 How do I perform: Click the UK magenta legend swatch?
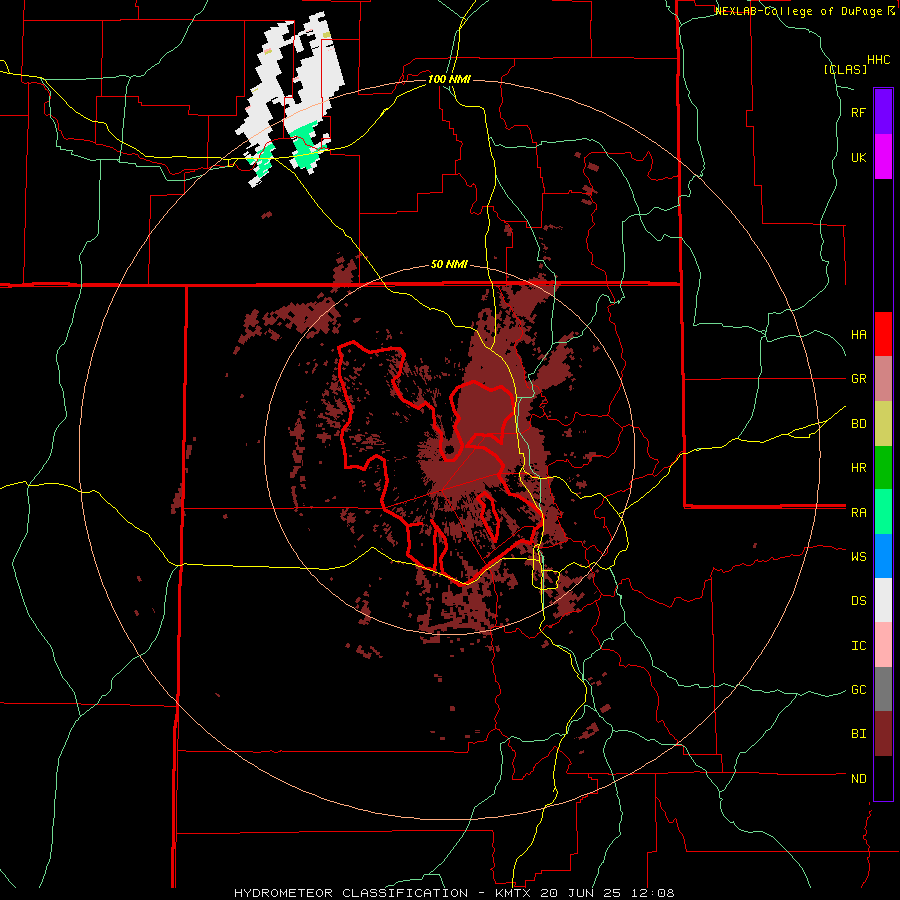[x=883, y=157]
